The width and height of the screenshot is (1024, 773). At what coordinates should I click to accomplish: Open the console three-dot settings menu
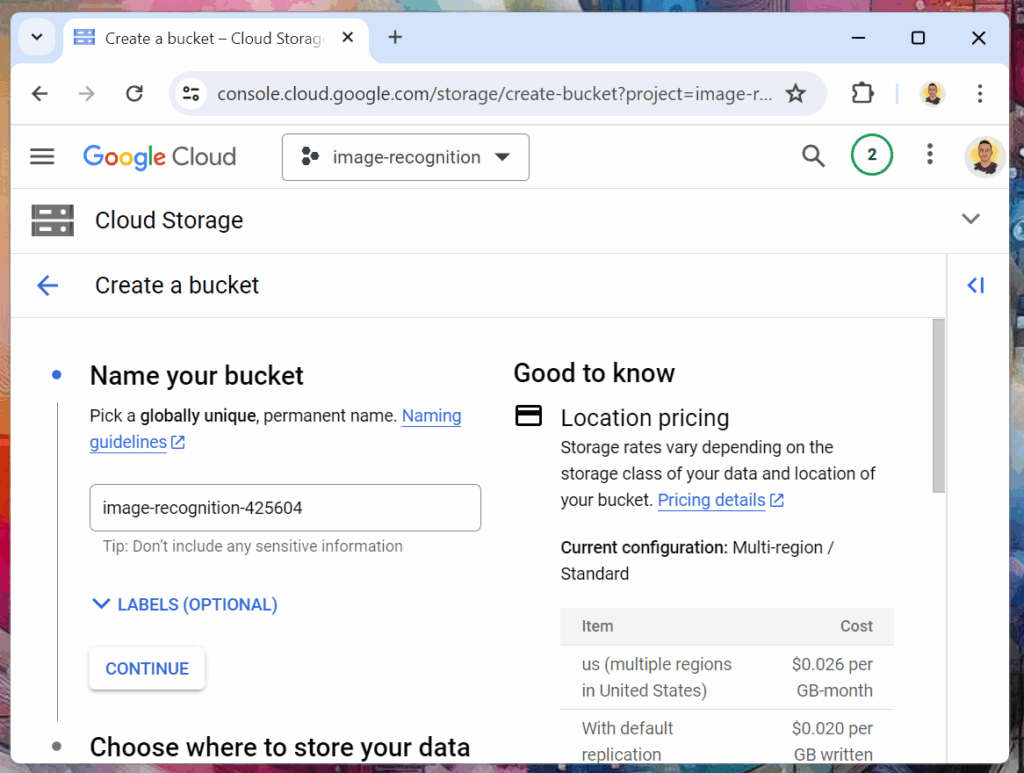[x=929, y=155]
